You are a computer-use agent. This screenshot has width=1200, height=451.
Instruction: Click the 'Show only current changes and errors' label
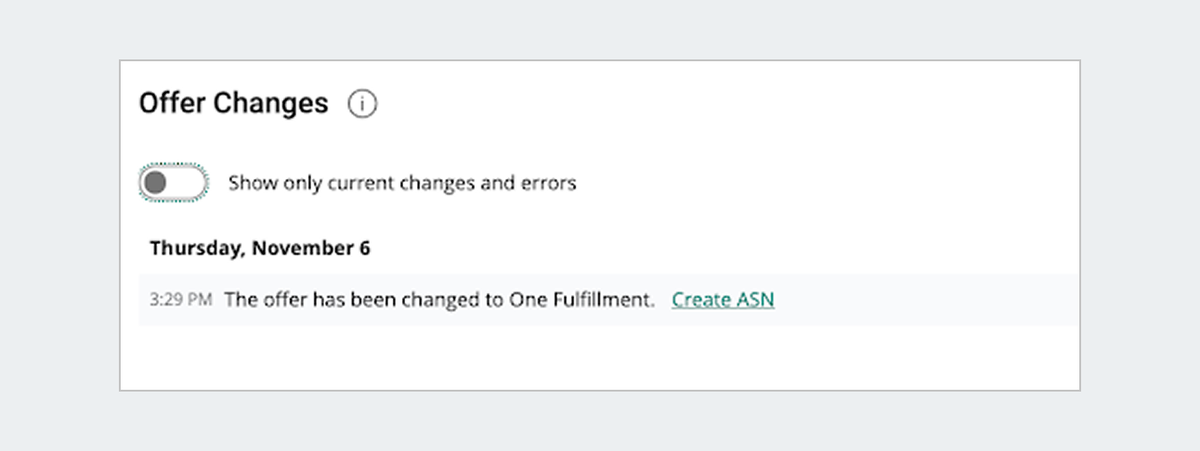[x=402, y=183]
